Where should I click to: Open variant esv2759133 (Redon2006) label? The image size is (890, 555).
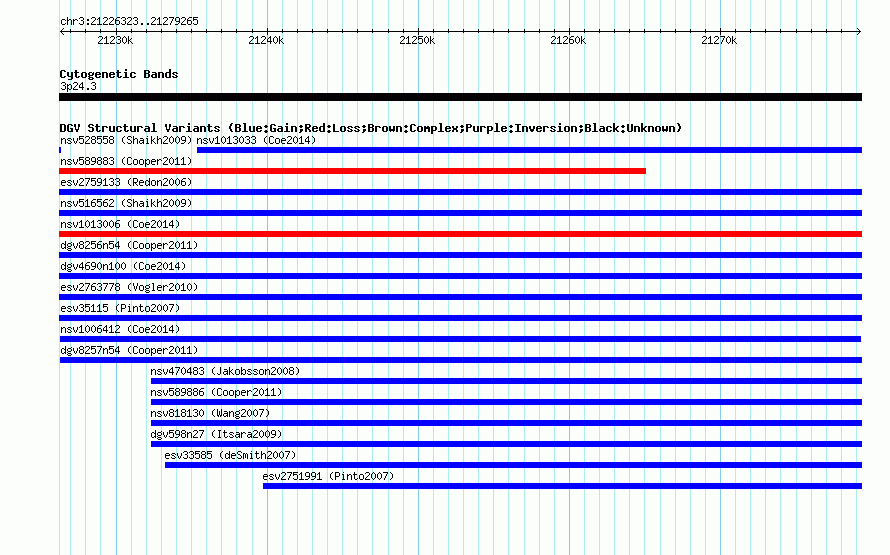tap(126, 182)
